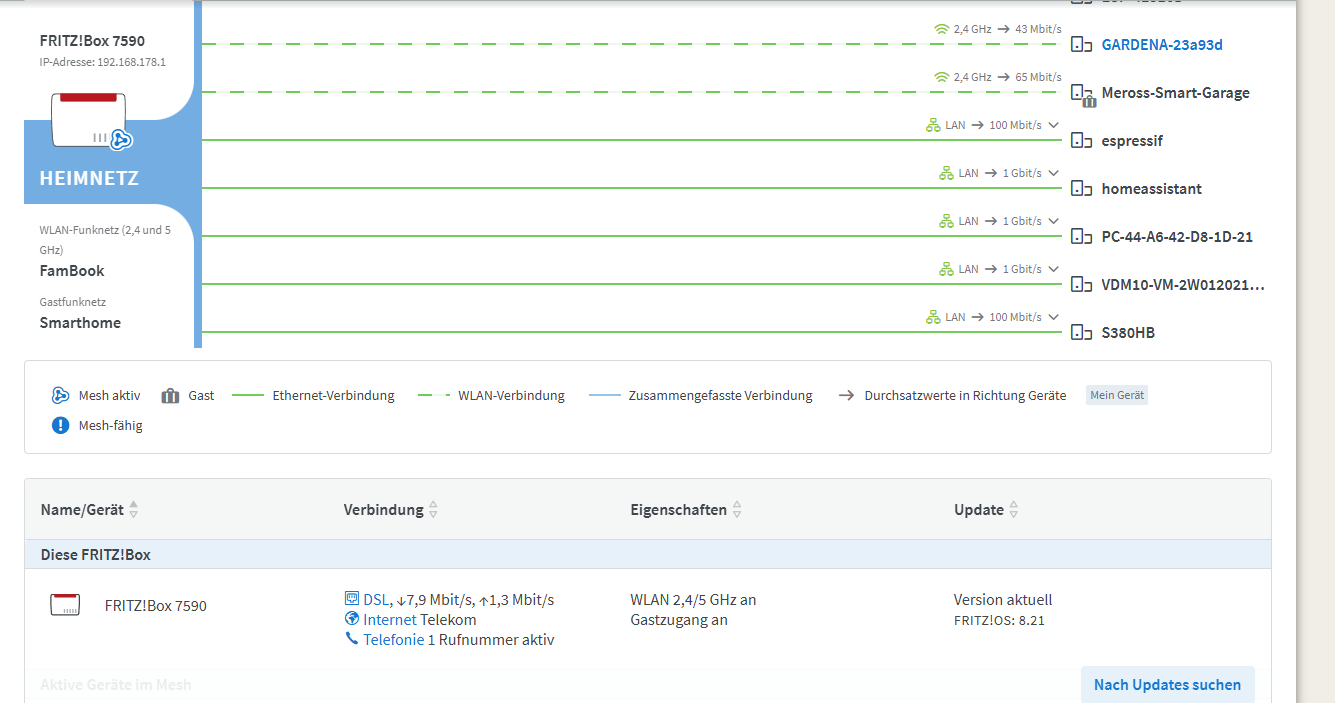Click the LAN icon on VDM10-VM connection

[946, 269]
